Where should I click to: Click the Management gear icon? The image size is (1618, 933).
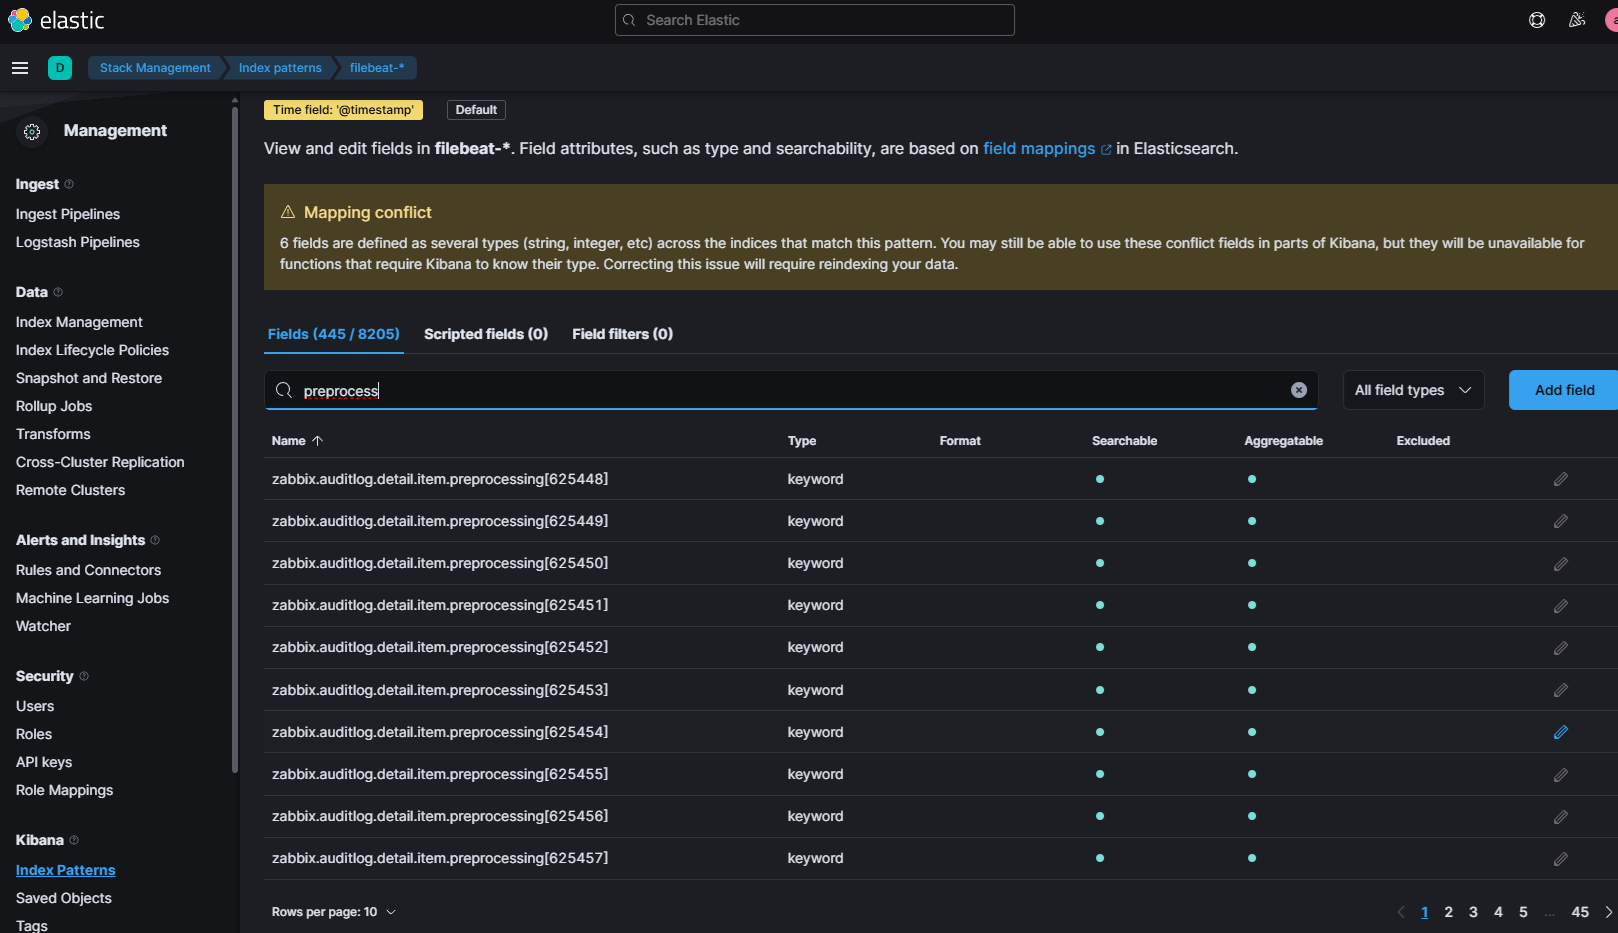32,131
